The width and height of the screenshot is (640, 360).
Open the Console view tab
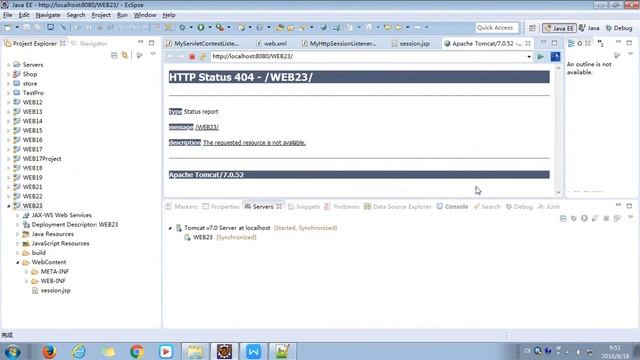[452, 207]
